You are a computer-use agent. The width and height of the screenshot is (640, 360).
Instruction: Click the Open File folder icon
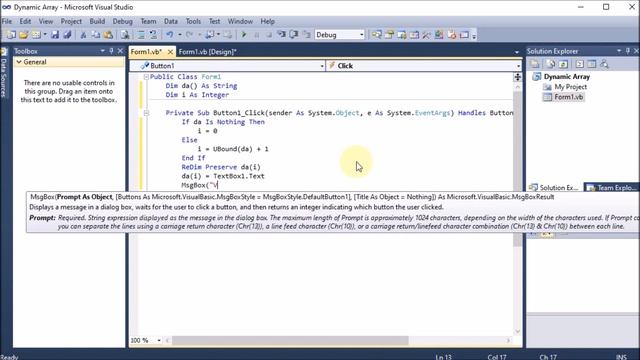coord(23,35)
